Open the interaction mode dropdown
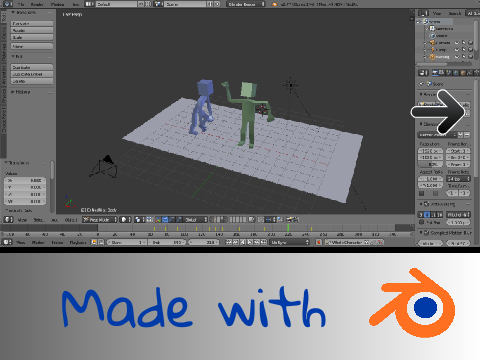The width and height of the screenshot is (480, 360). point(100,220)
